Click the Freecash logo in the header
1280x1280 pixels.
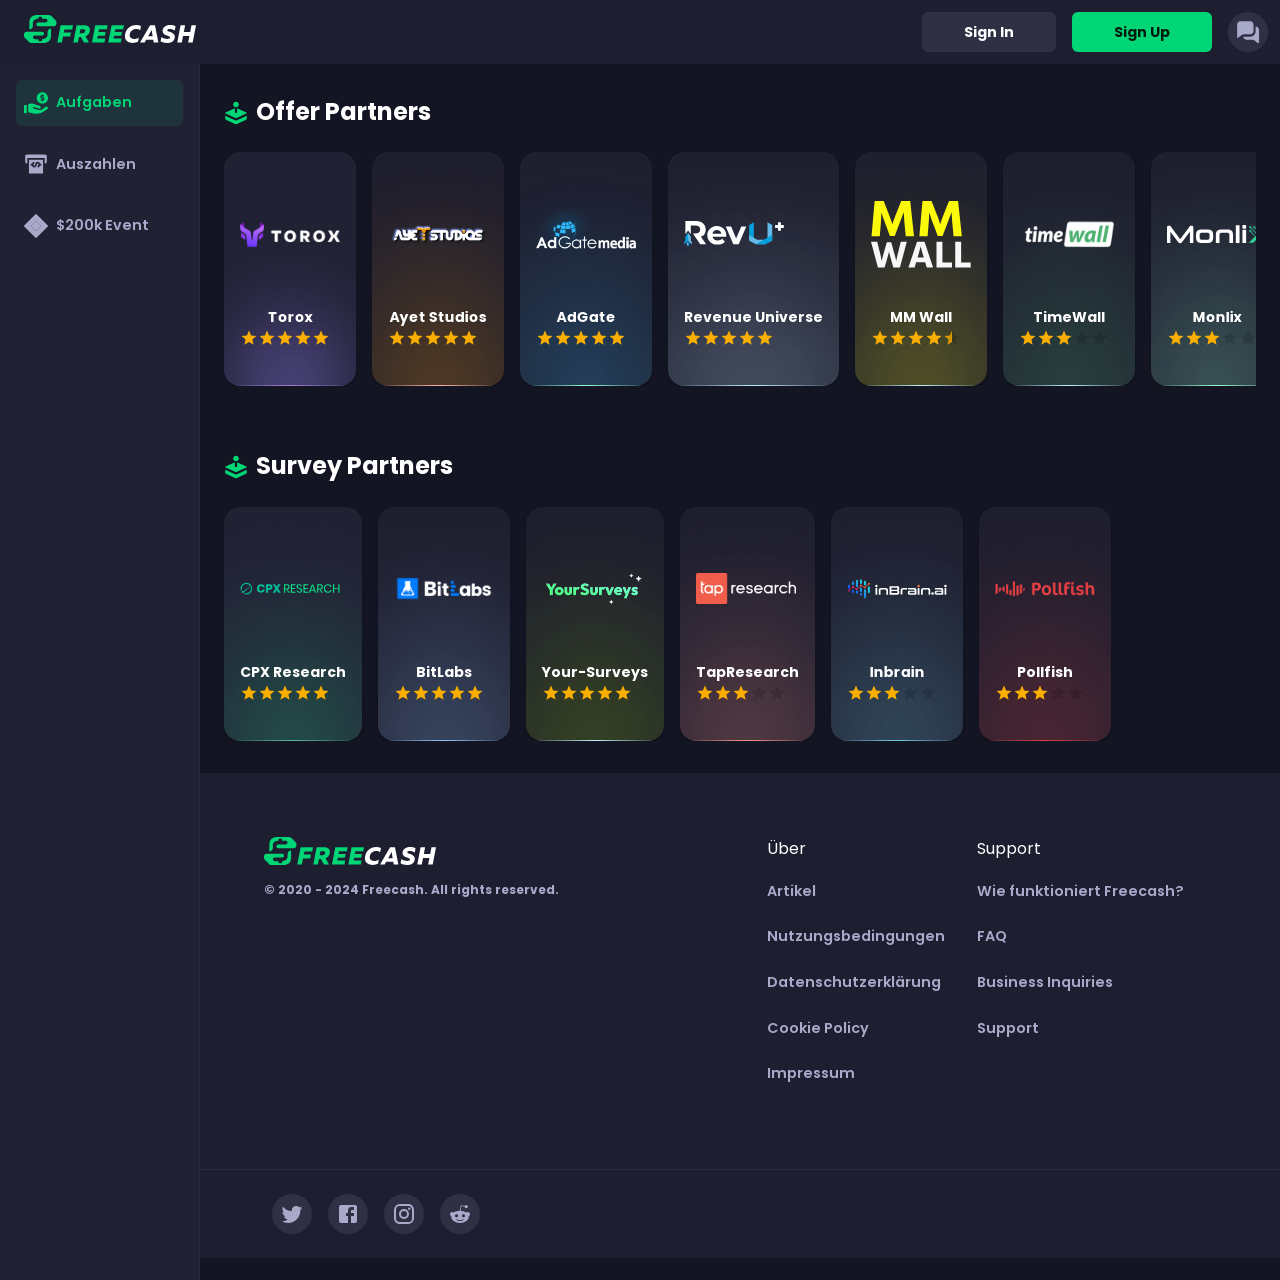(110, 31)
